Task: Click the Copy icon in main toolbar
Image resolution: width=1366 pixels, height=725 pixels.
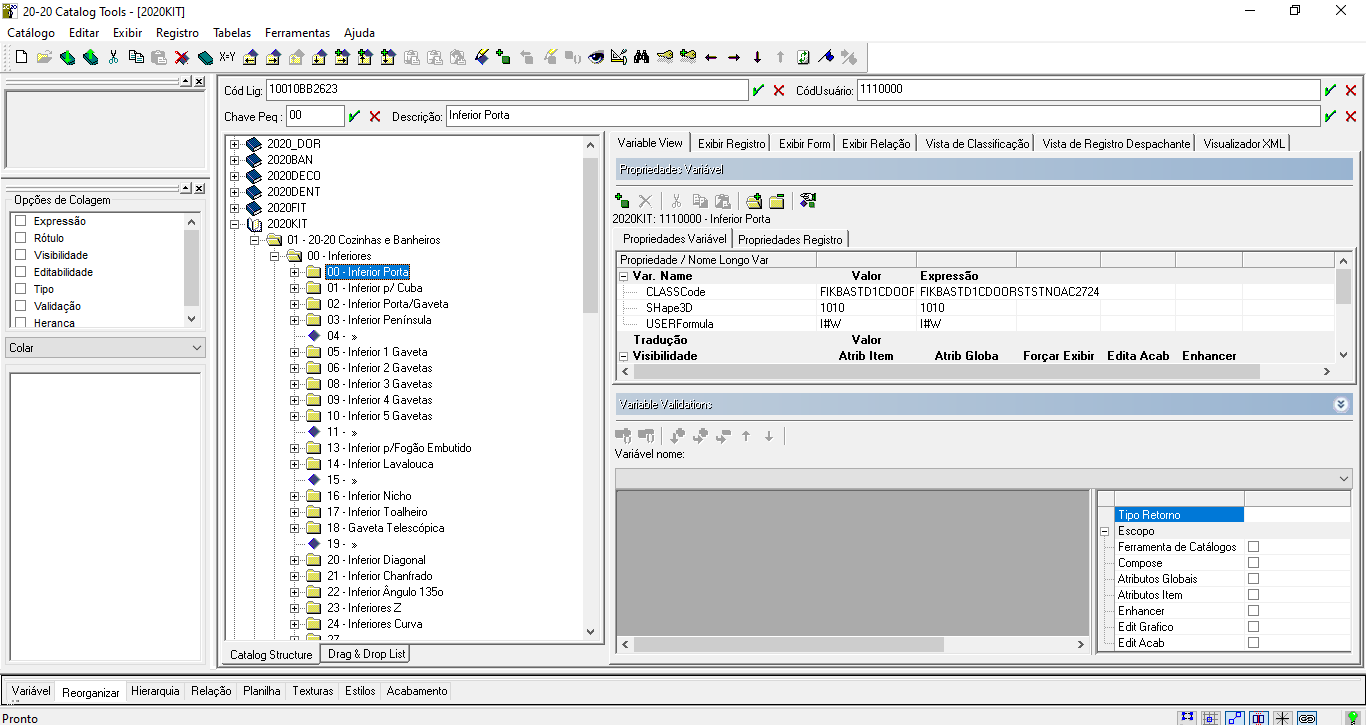Action: (x=136, y=57)
